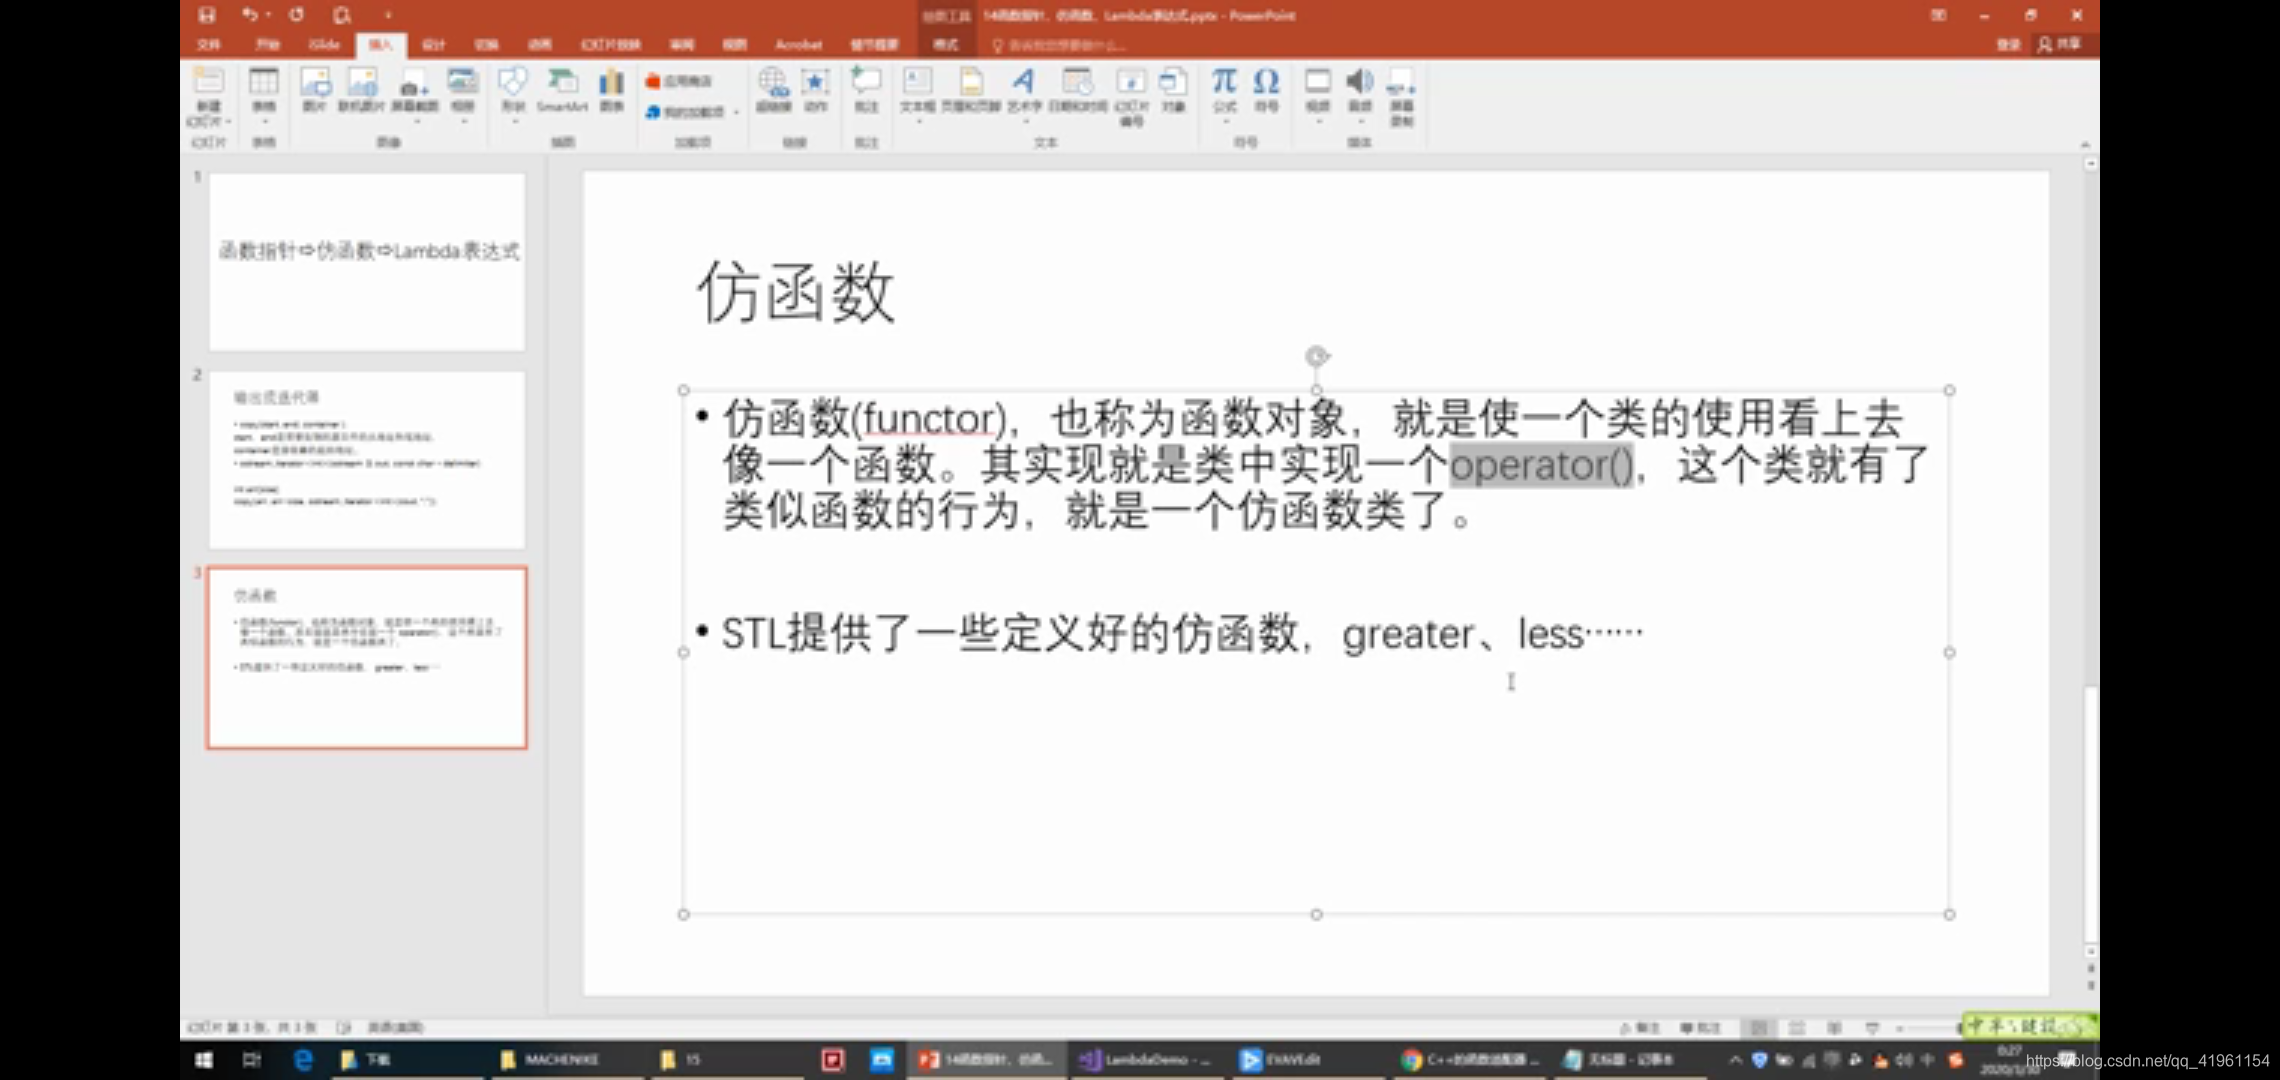Insert a picture from file
Image resolution: width=2280 pixels, height=1080 pixels.
coord(315,89)
